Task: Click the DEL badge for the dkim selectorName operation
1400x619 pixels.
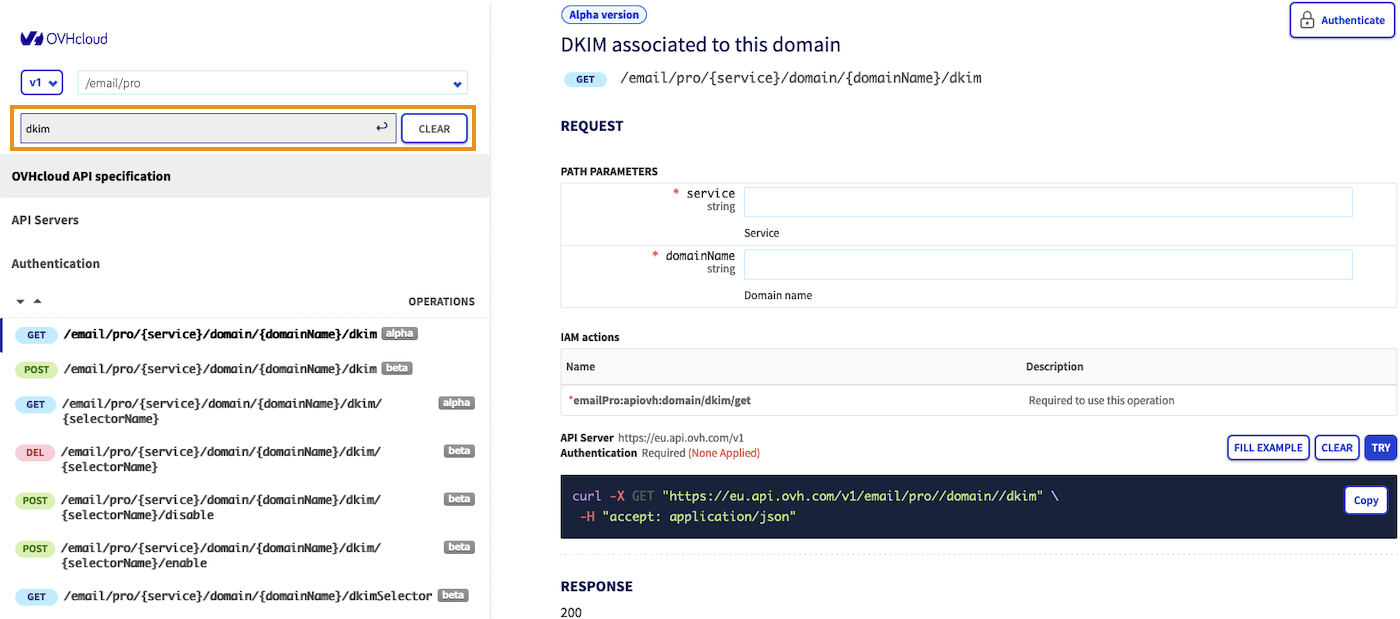Action: pyautogui.click(x=35, y=453)
